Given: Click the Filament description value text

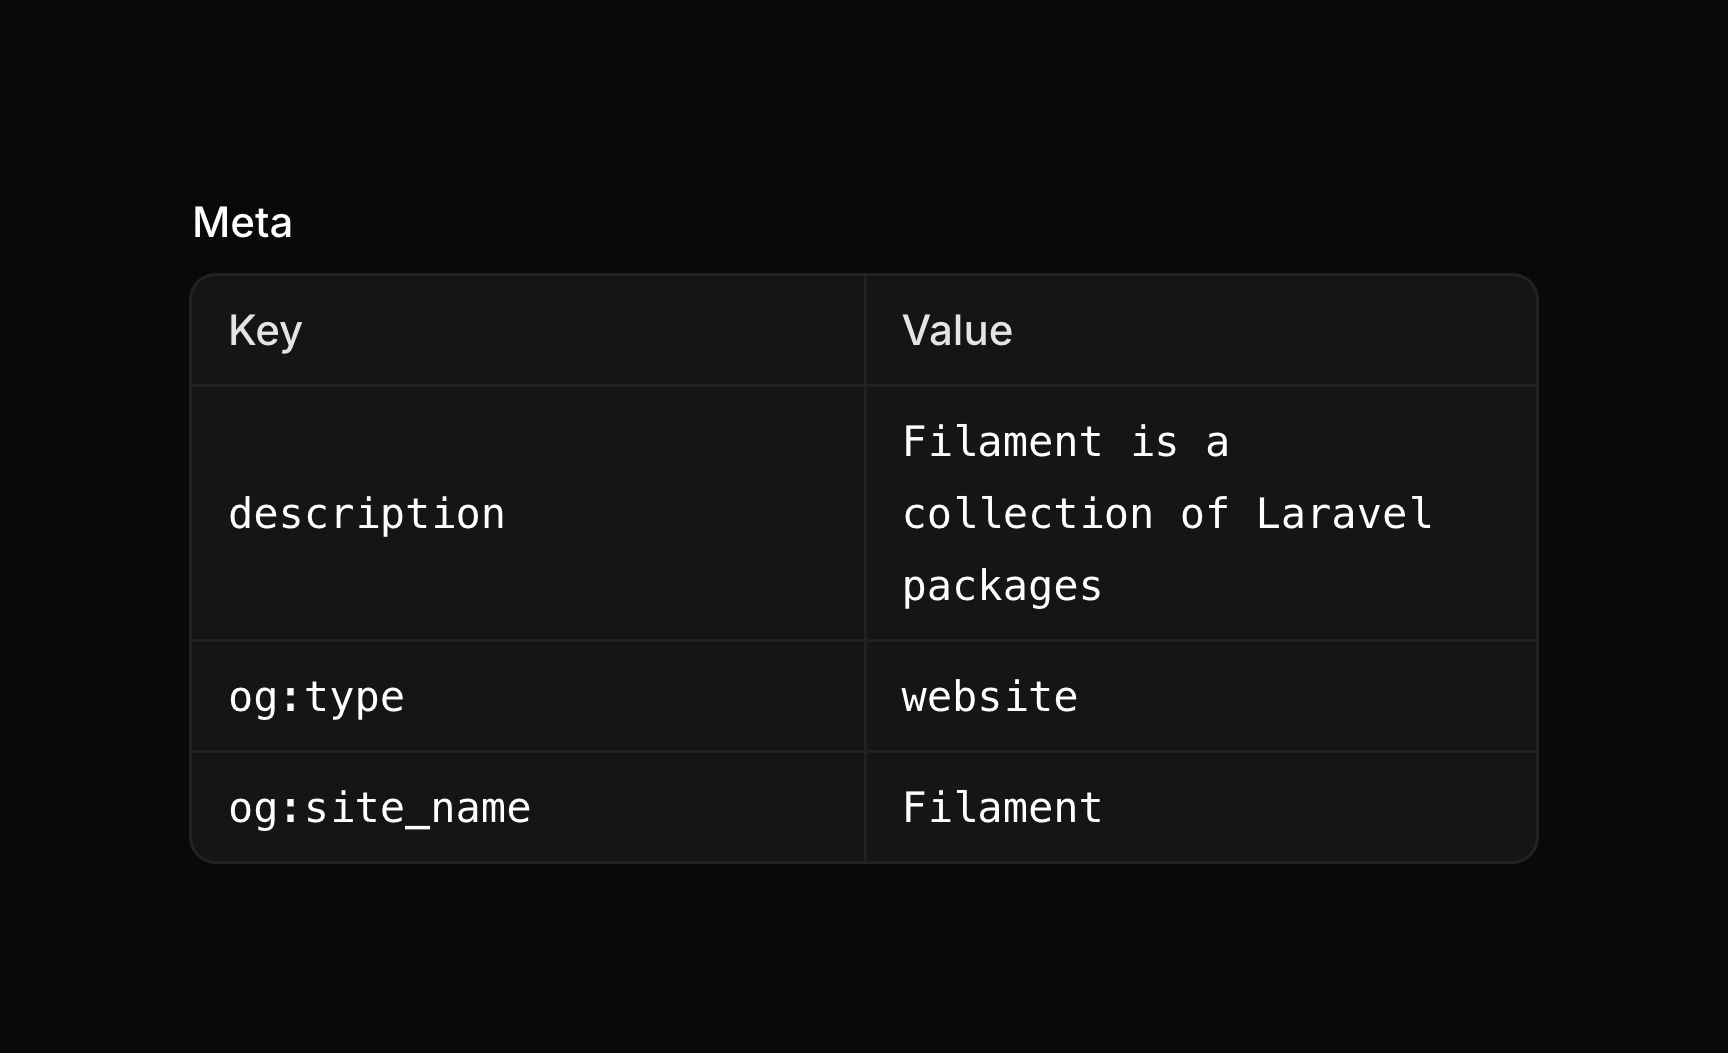Looking at the screenshot, I should pyautogui.click(x=1065, y=440).
